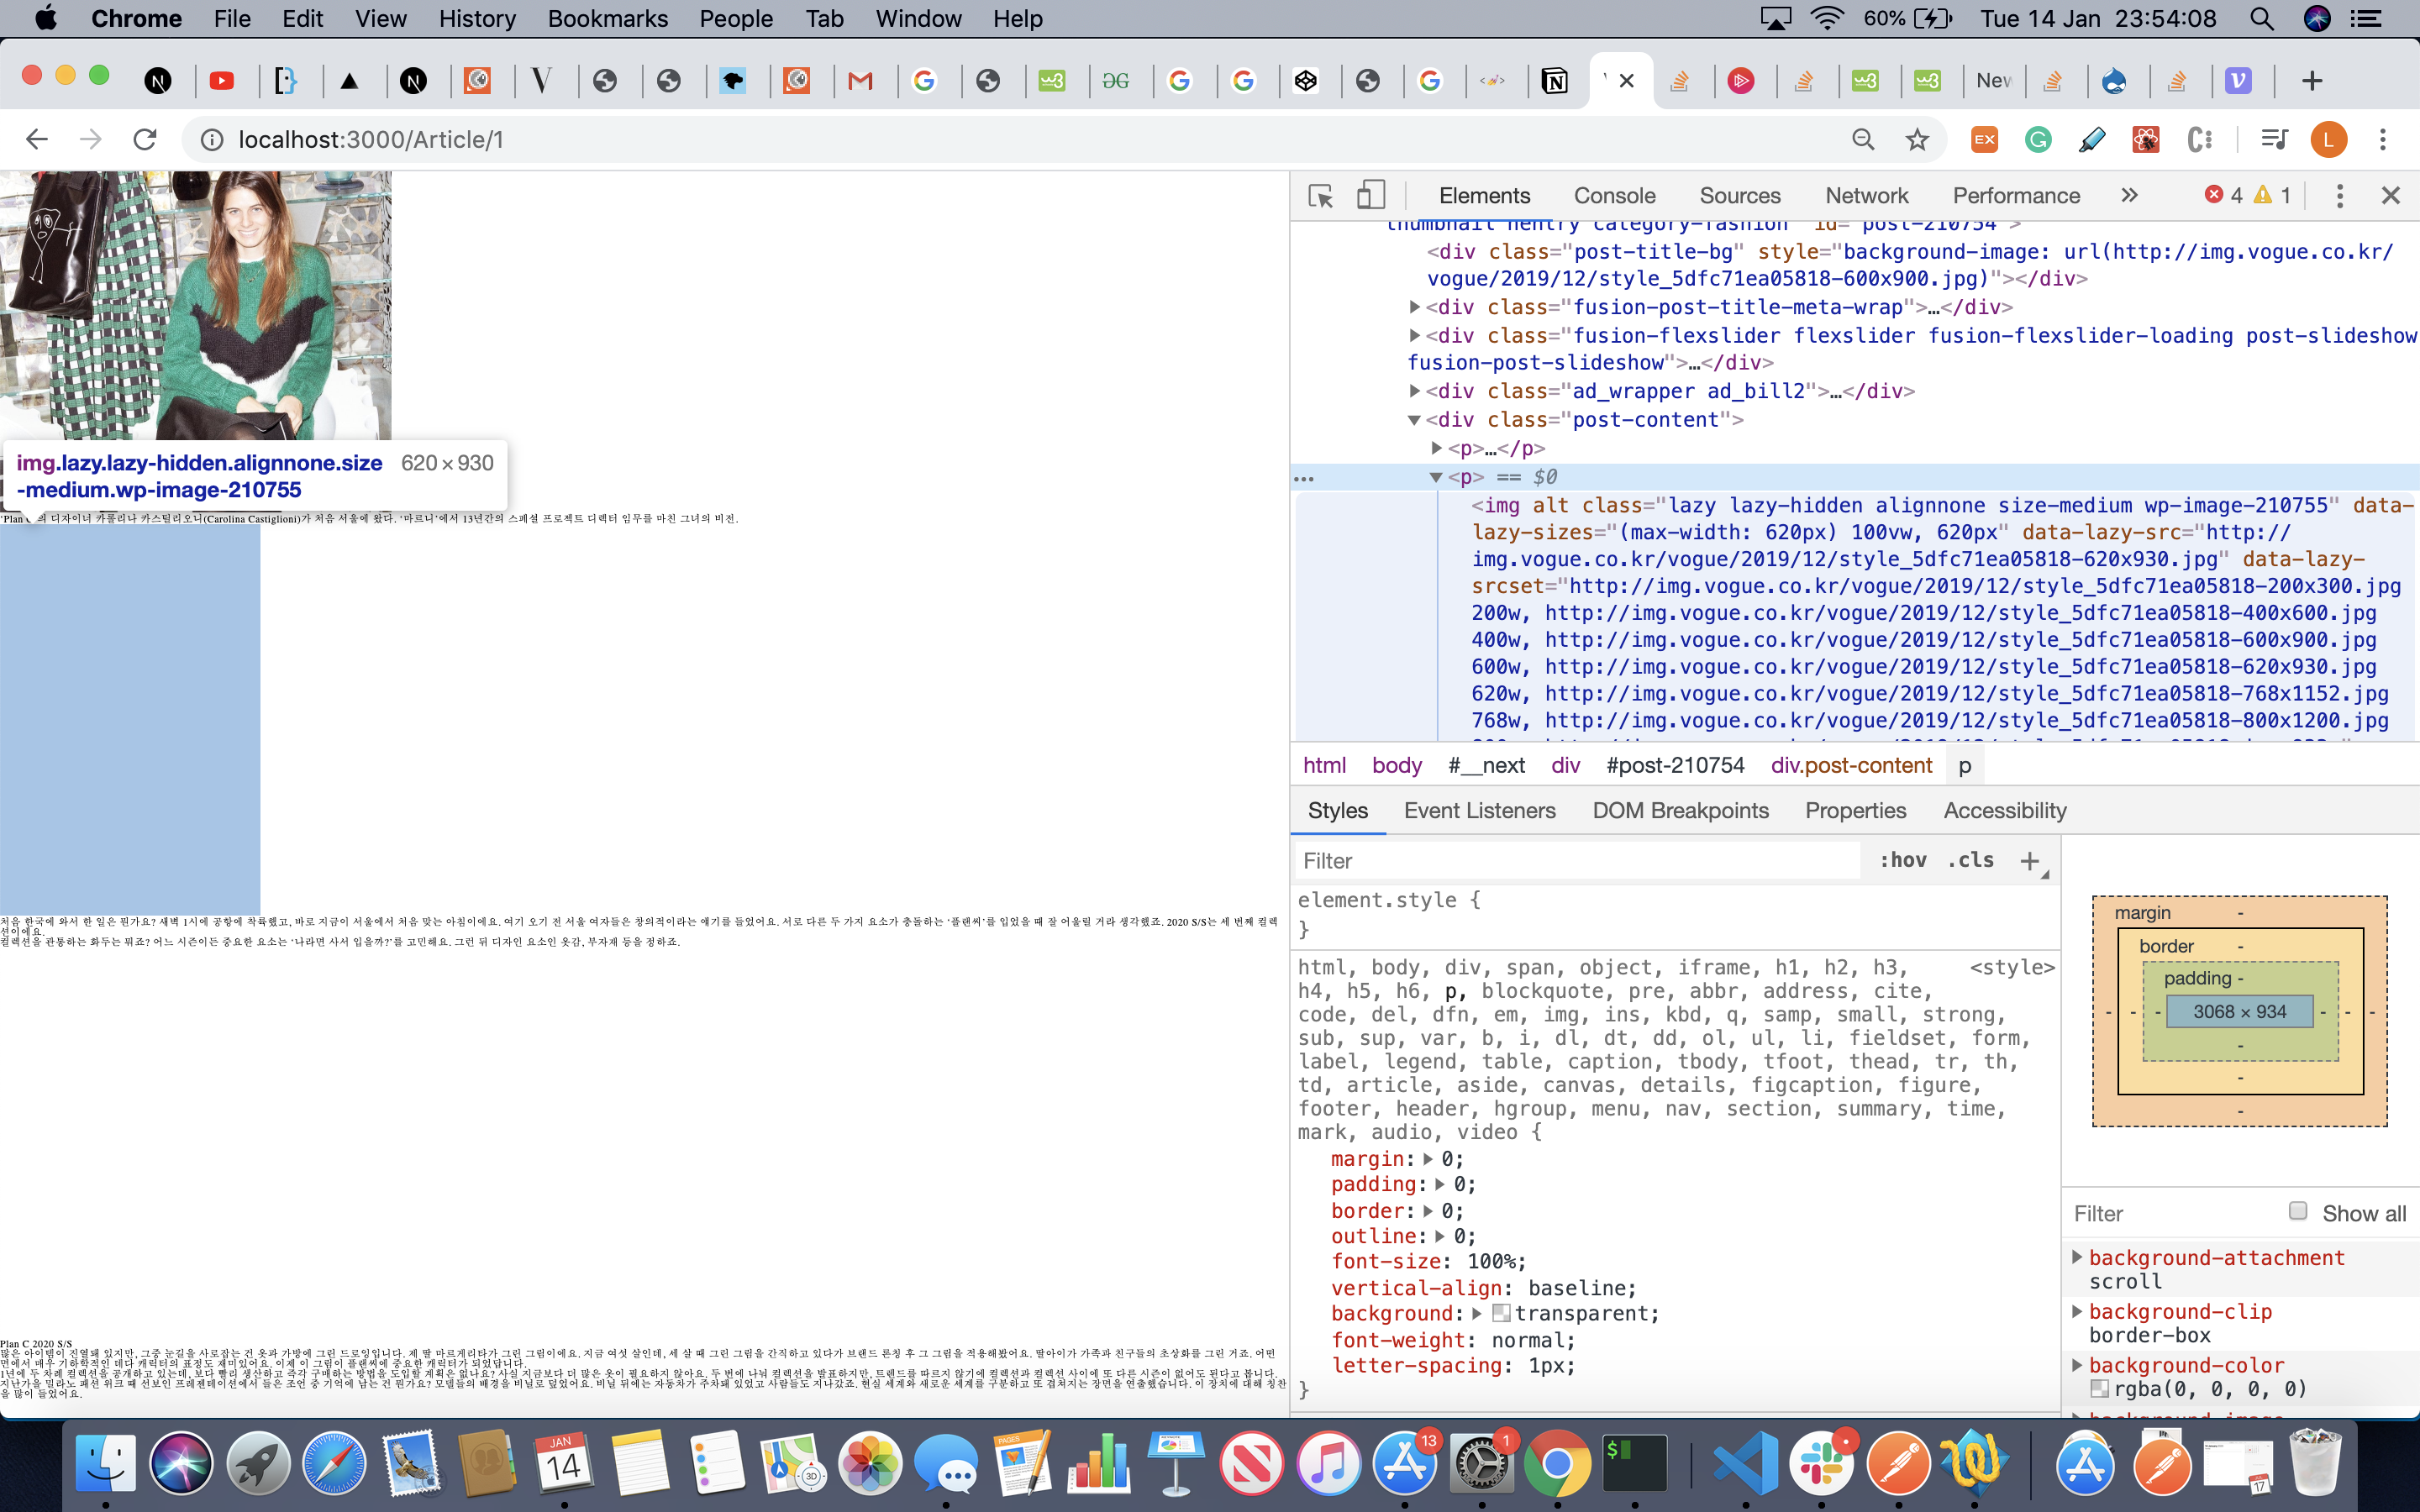Switch to the Network tab
The width and height of the screenshot is (2420, 1512).
pos(1866,196)
